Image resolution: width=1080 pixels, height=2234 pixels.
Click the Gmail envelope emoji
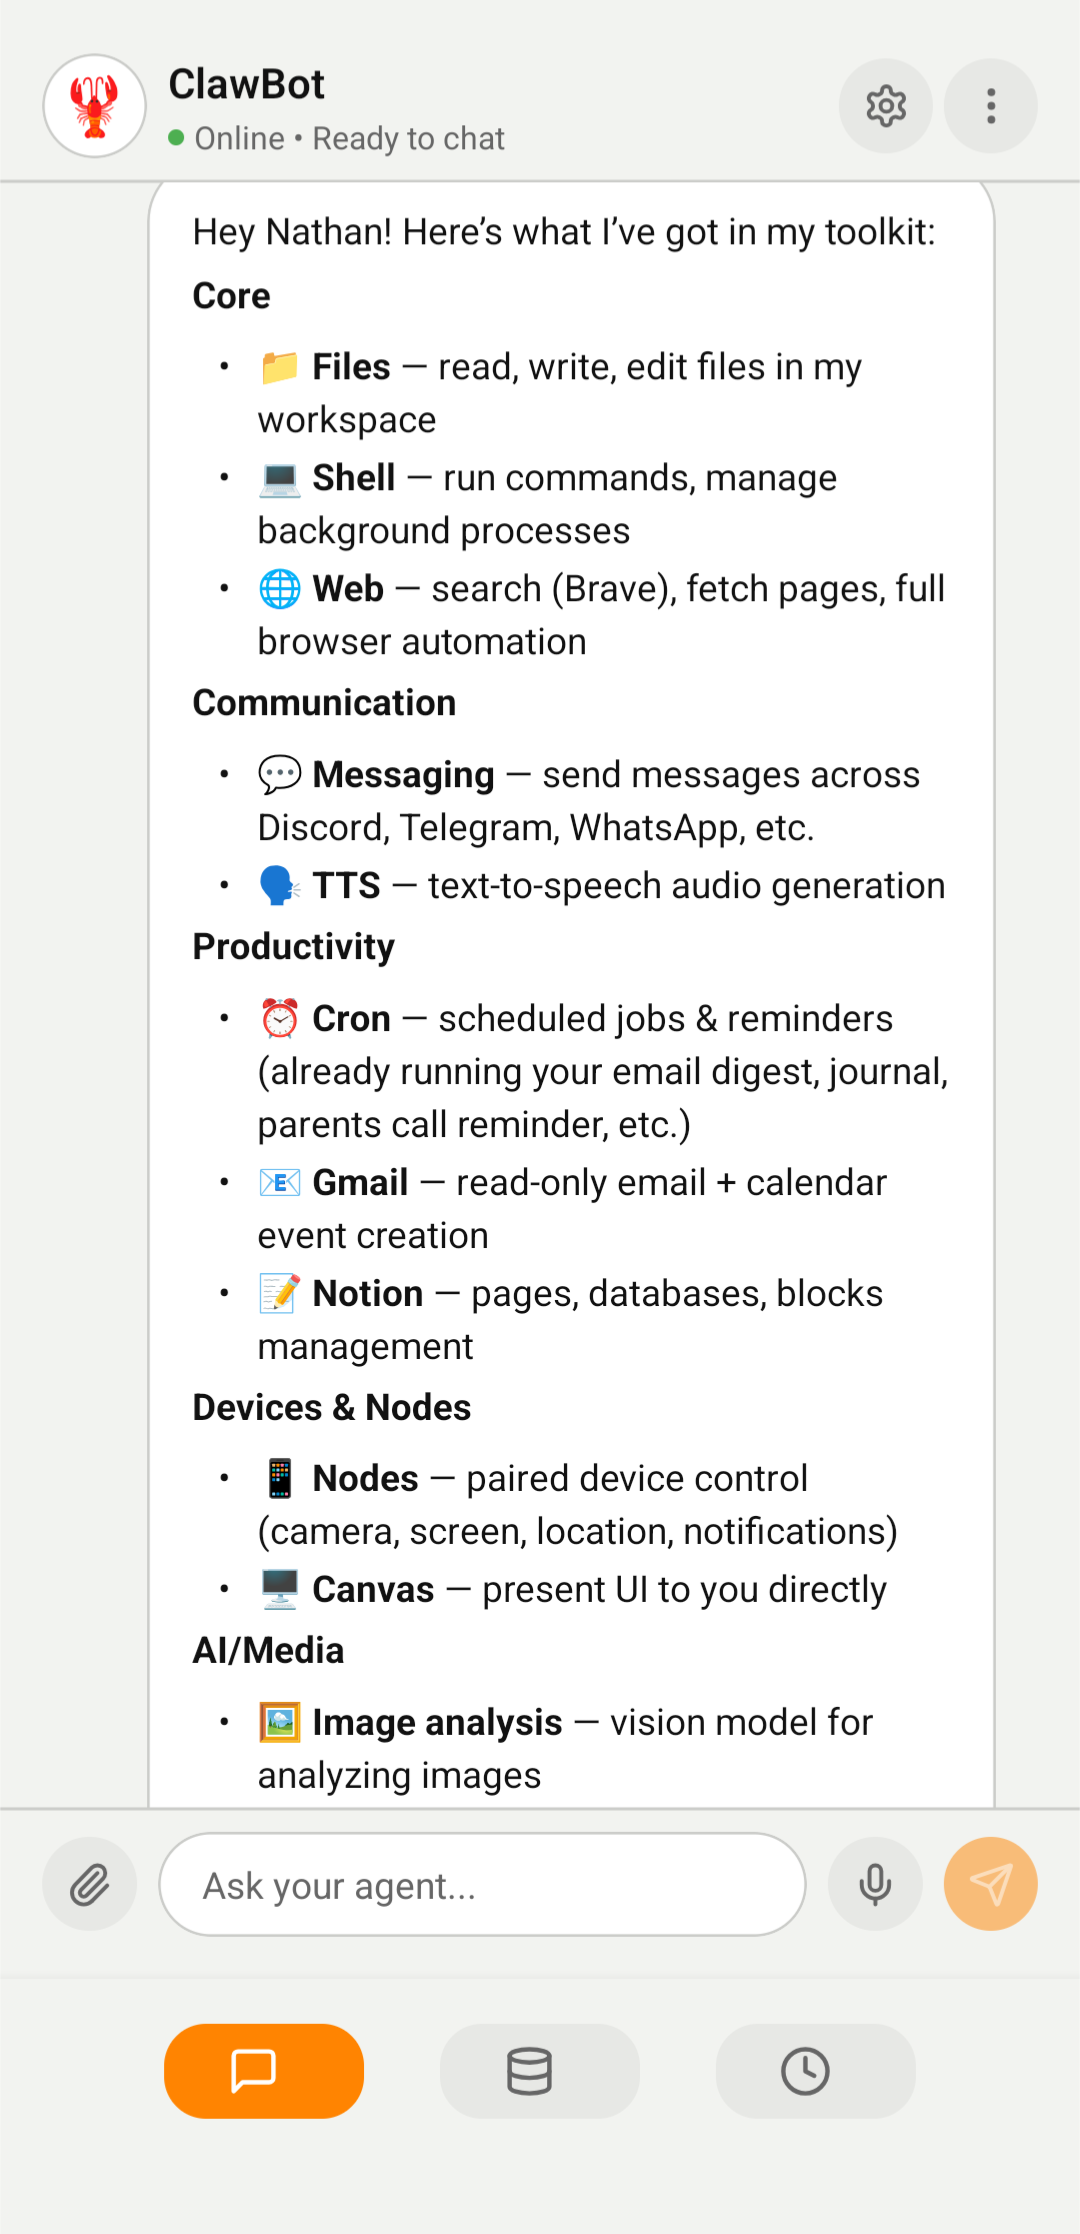(281, 1182)
